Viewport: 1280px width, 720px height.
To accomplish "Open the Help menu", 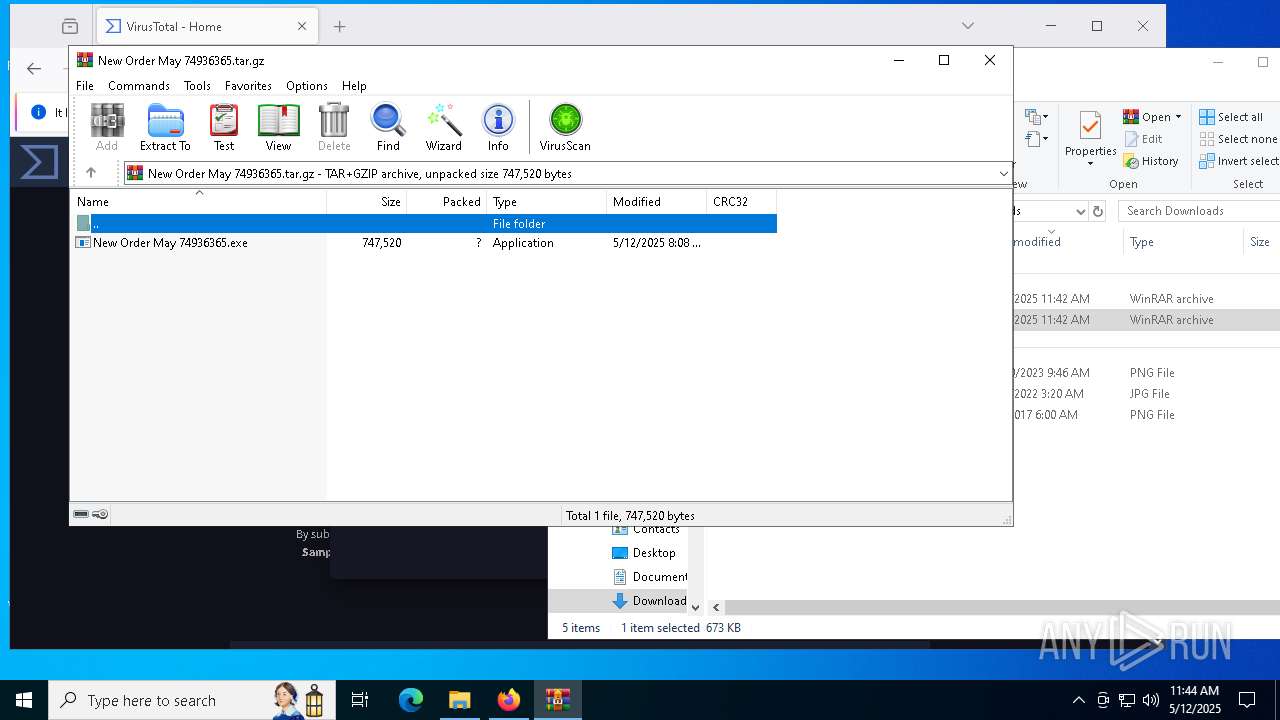I will point(354,86).
